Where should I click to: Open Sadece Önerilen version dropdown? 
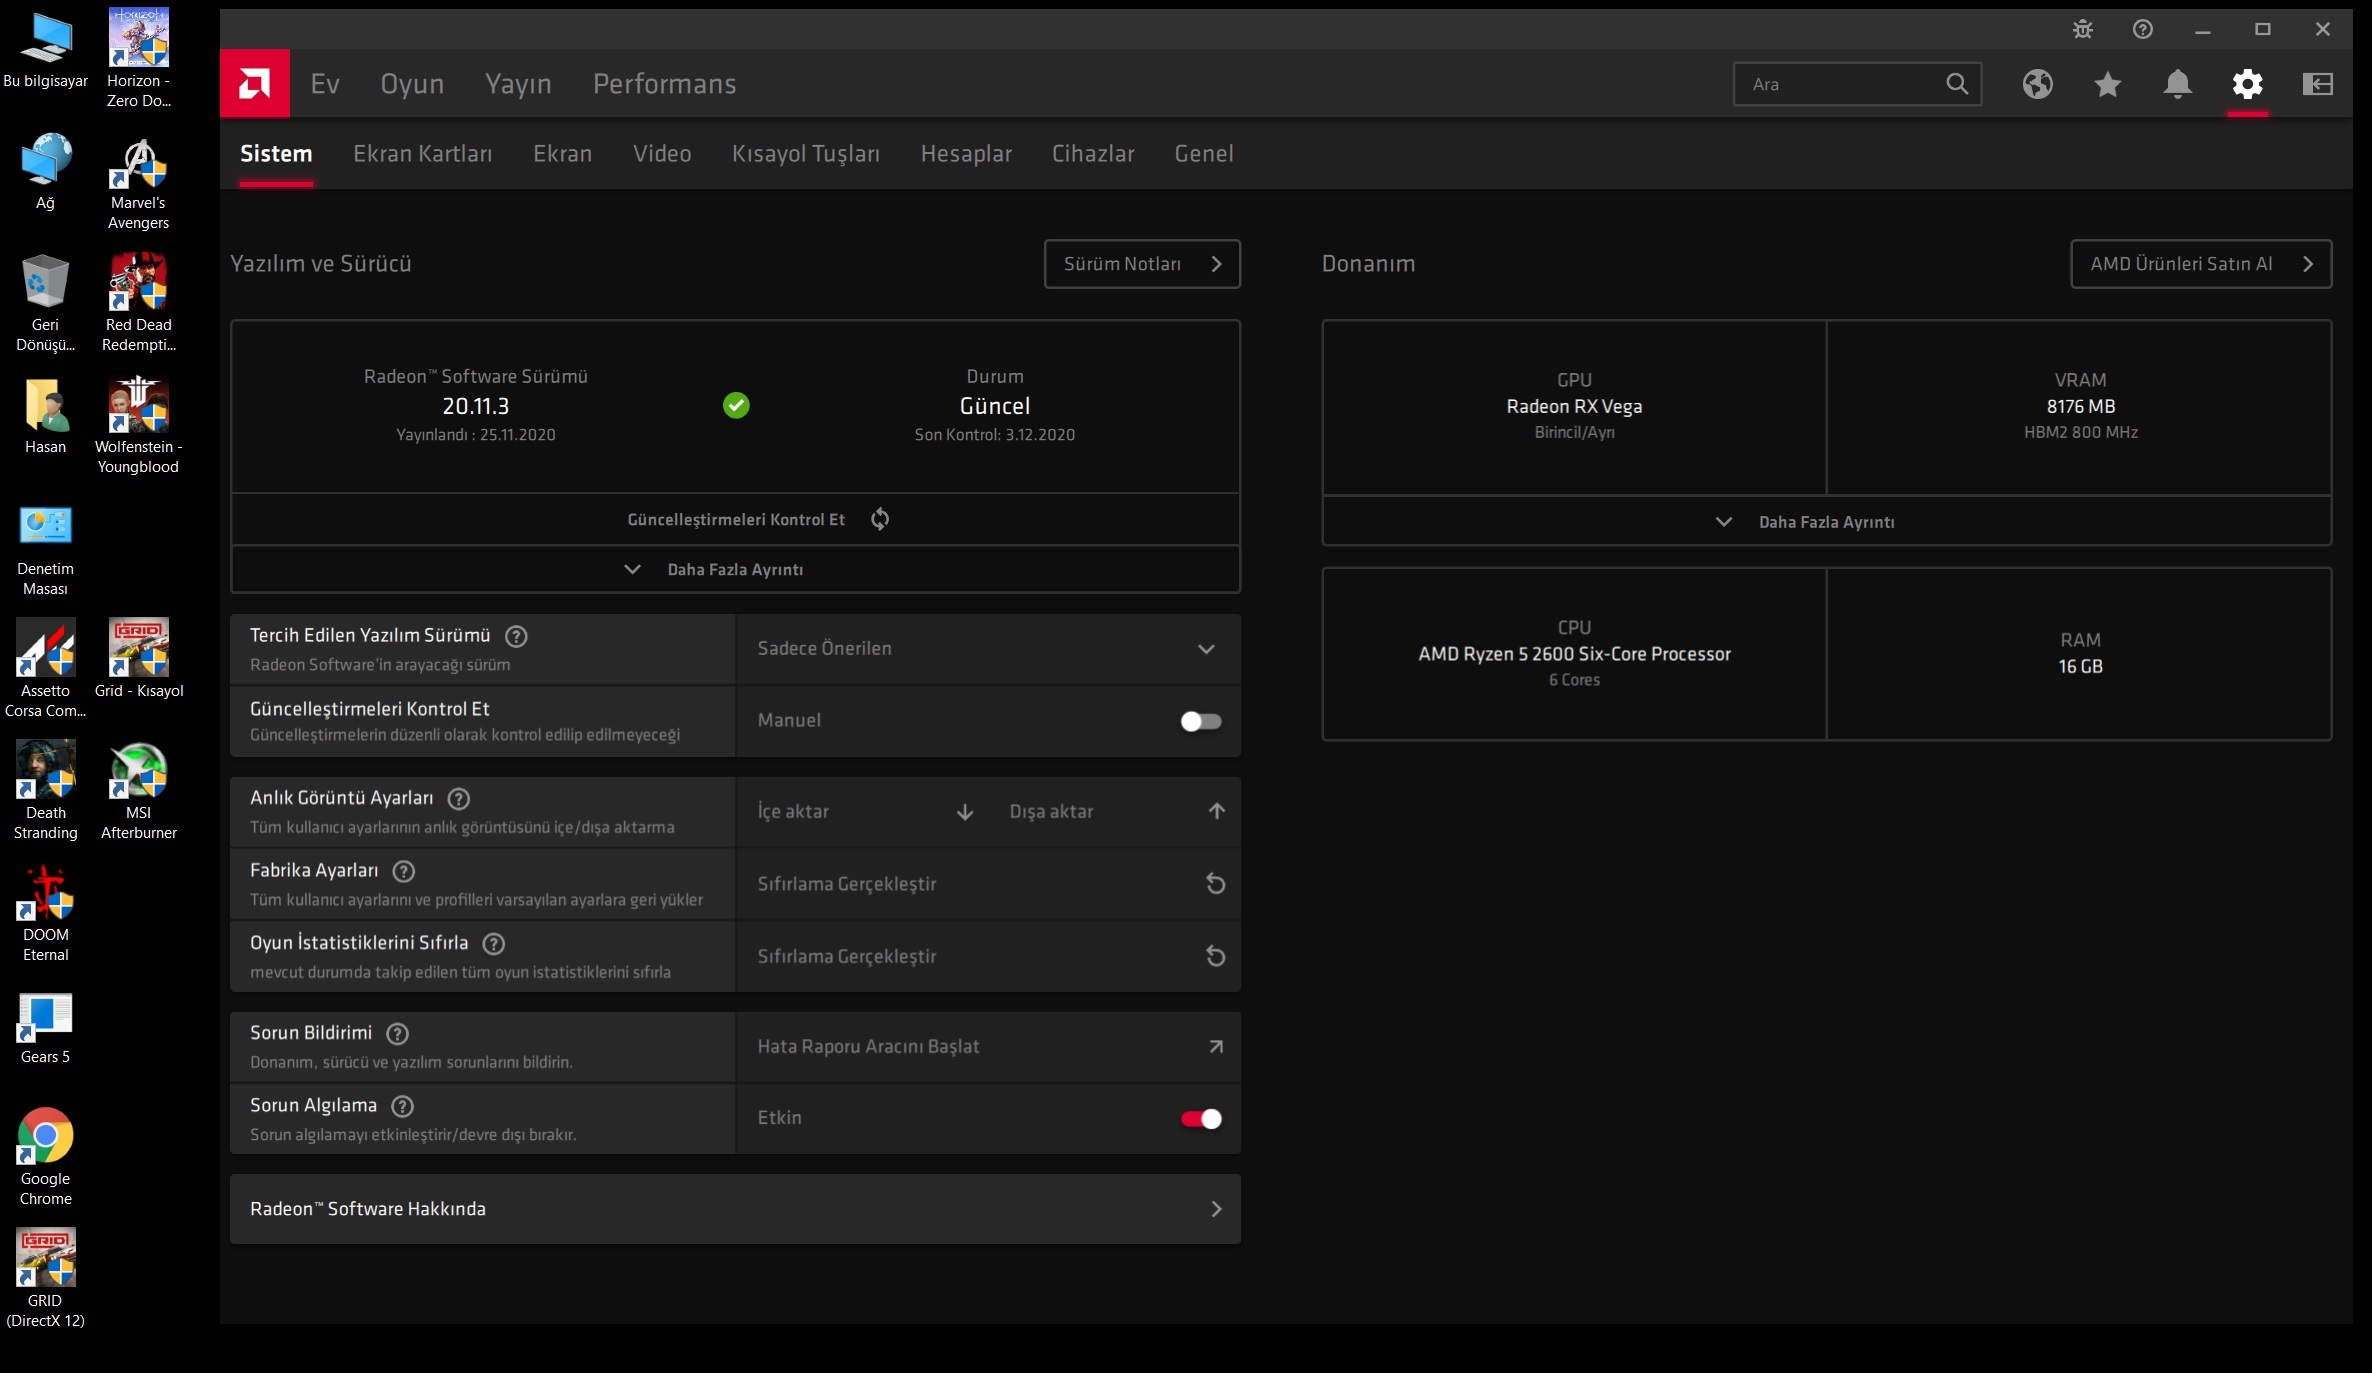(x=988, y=649)
